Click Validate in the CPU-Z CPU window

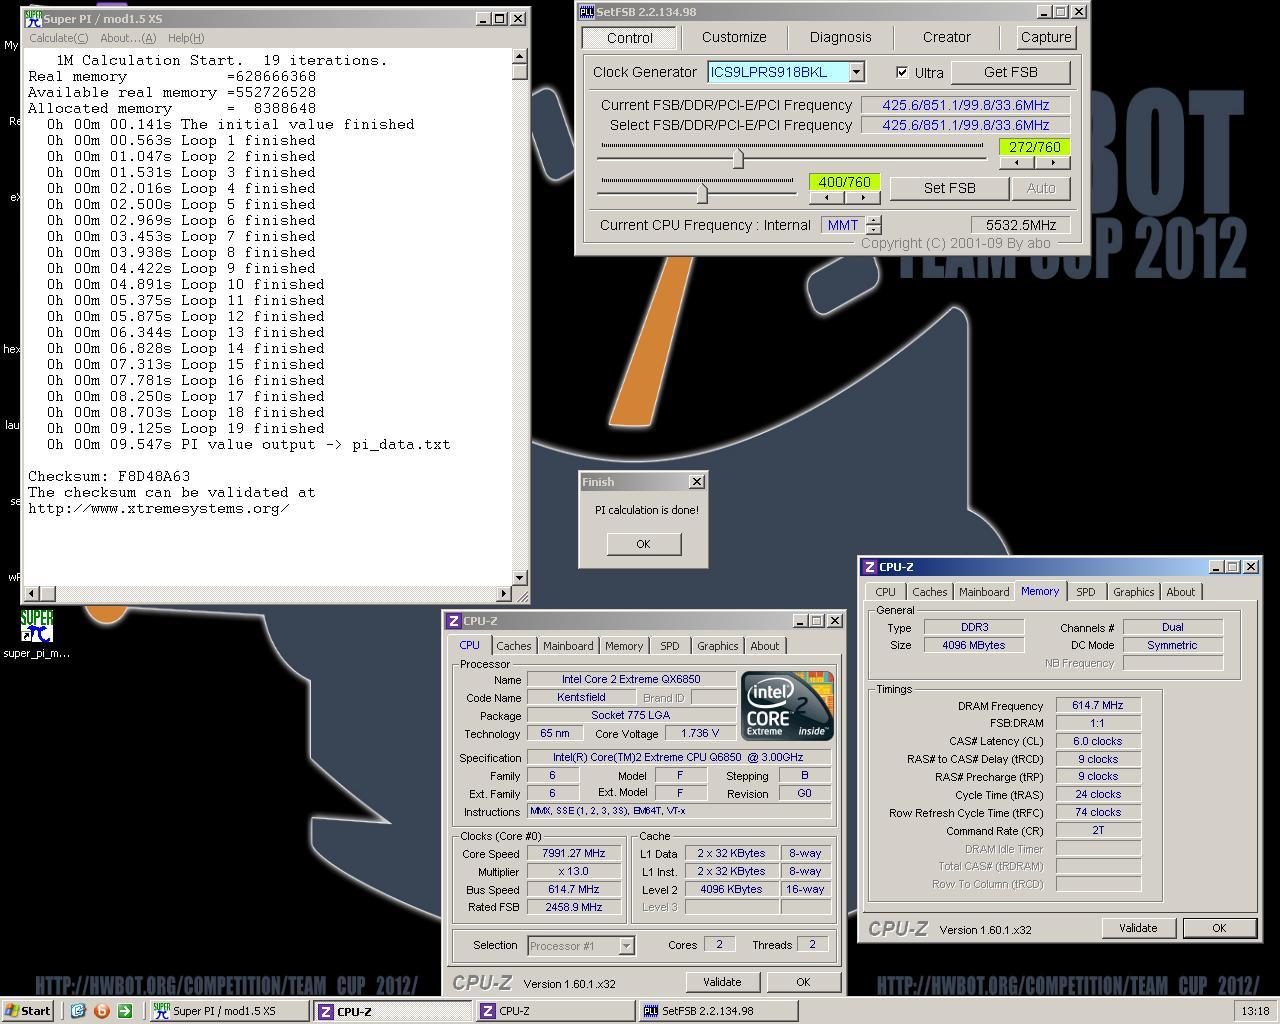tap(722, 982)
